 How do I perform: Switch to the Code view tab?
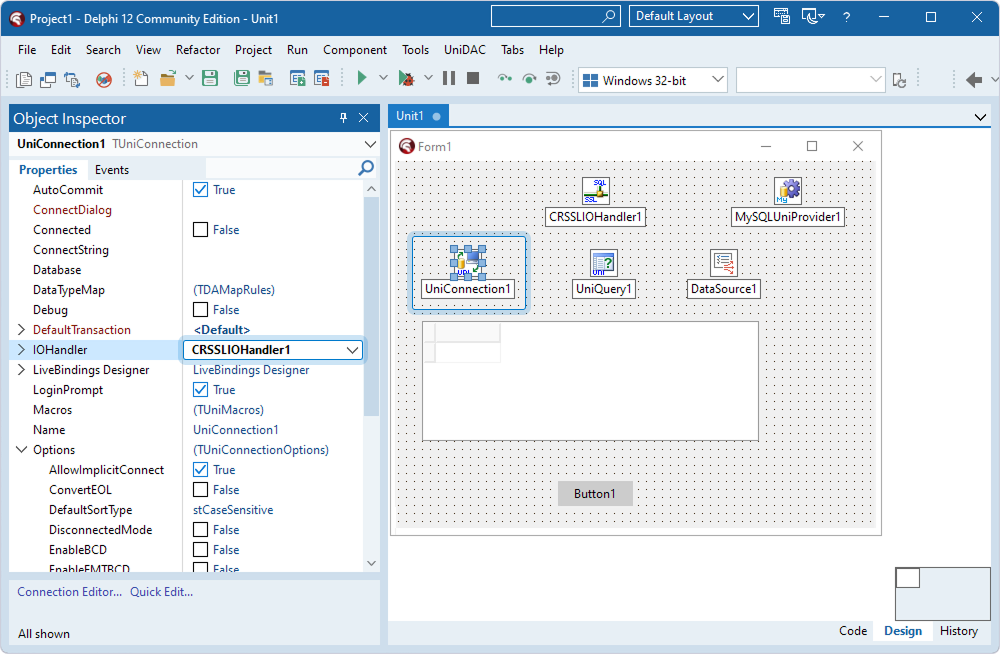click(853, 631)
